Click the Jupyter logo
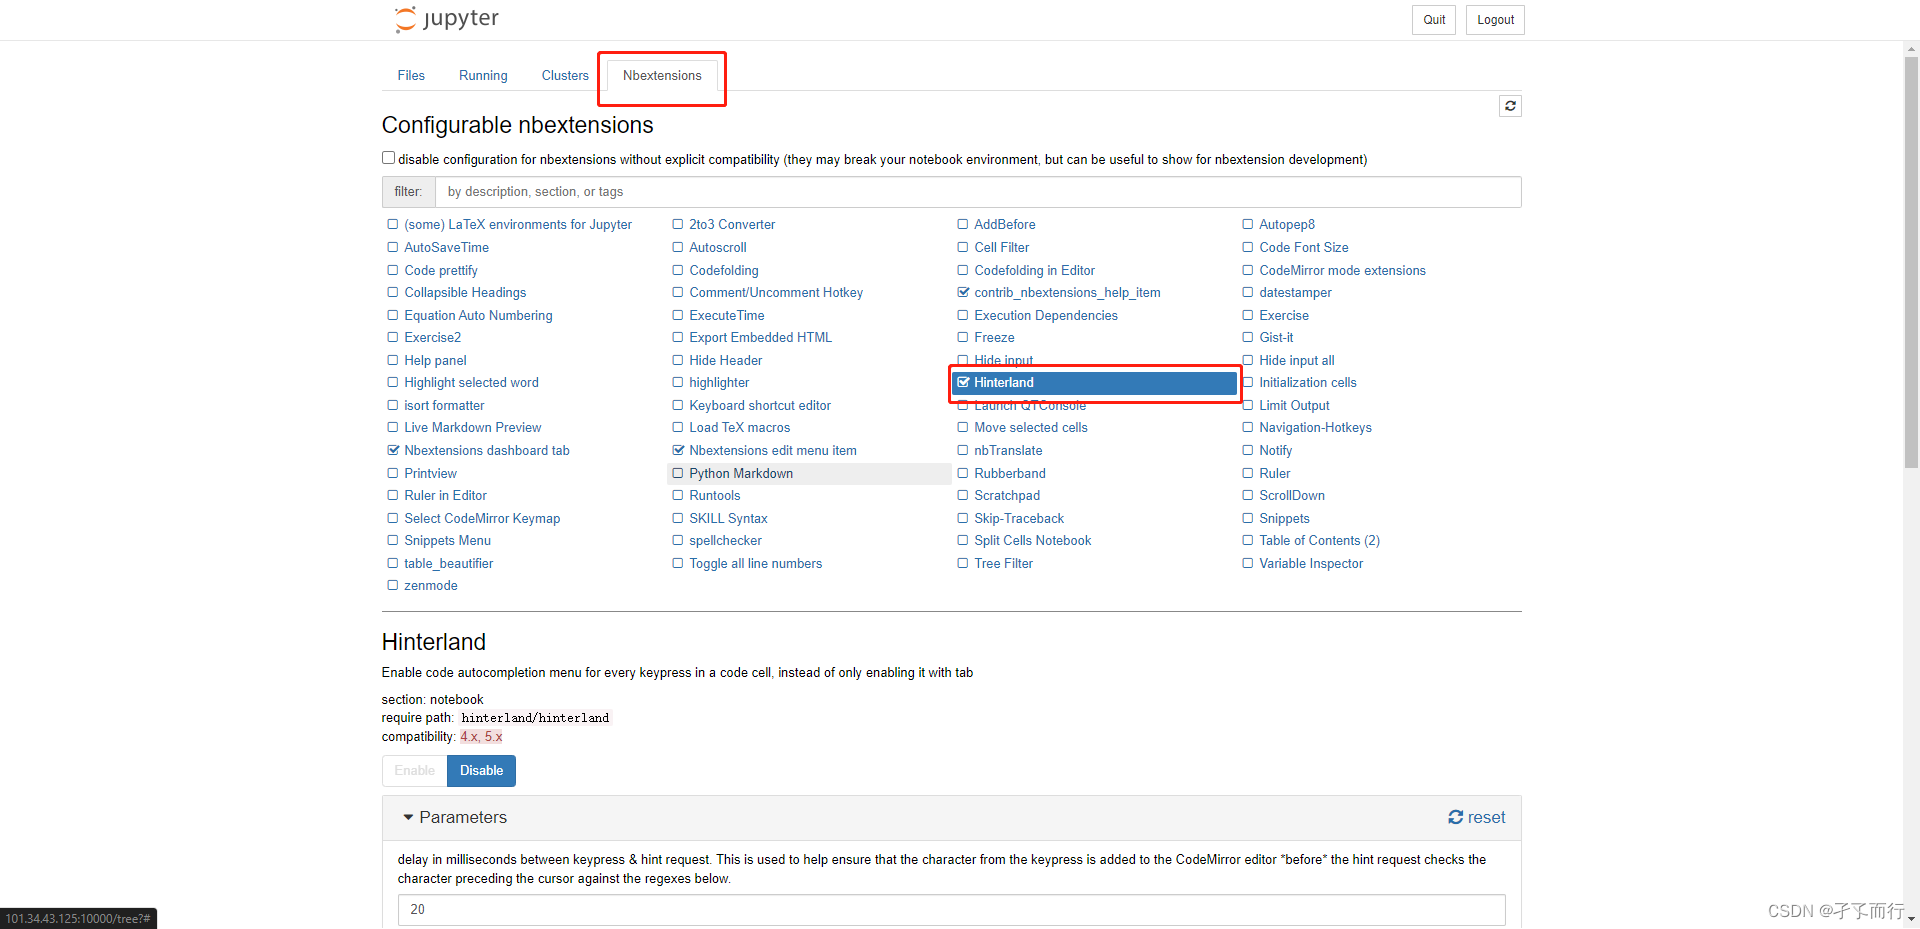Screen dimensions: 1920x929 click(446, 19)
